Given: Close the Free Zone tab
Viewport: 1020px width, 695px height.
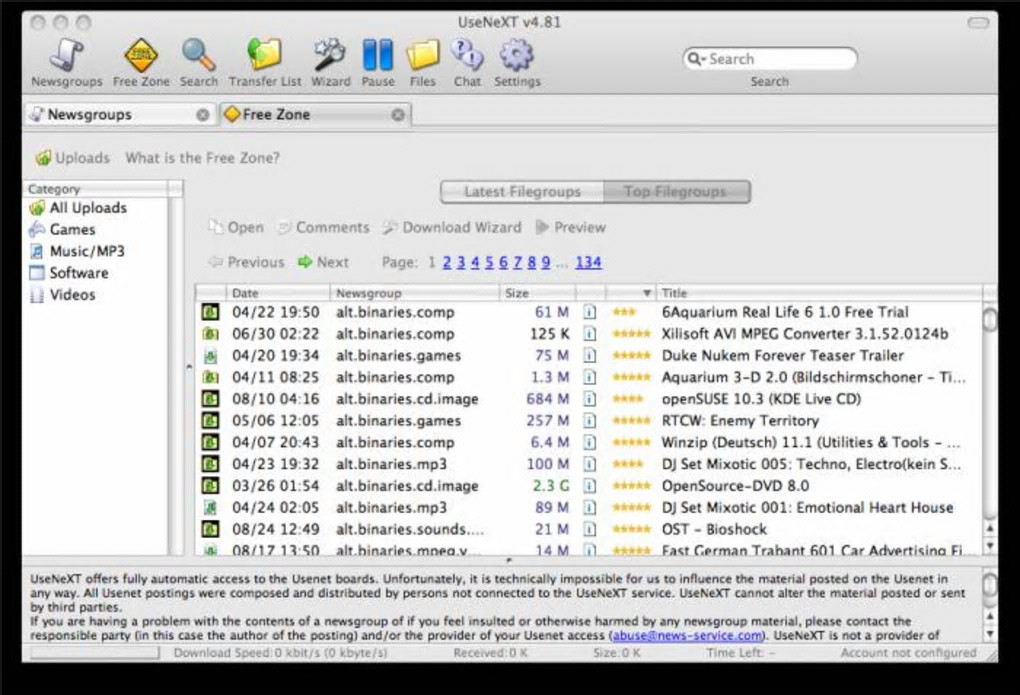Looking at the screenshot, I should click(398, 115).
